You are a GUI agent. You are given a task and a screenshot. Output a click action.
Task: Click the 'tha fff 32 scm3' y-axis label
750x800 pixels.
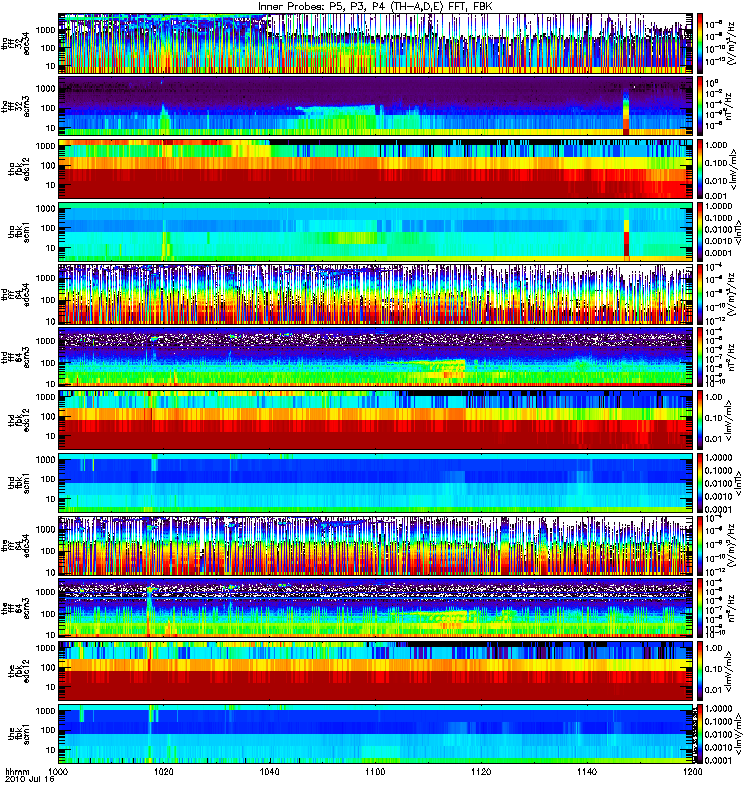(x=15, y=106)
